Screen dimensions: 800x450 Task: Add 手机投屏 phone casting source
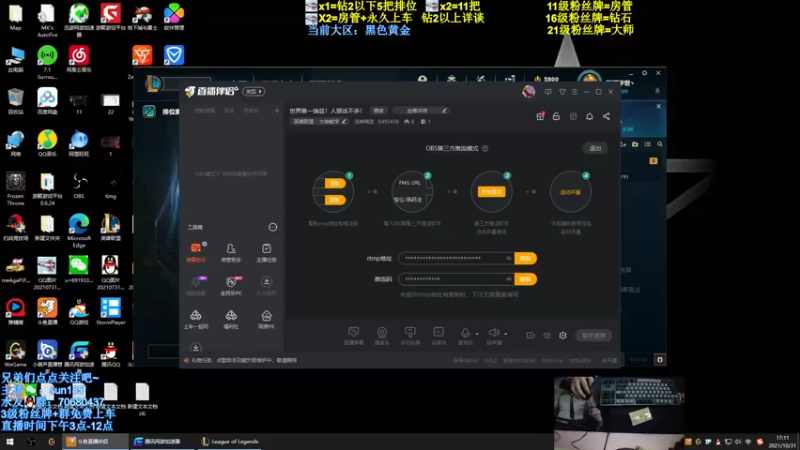(x=410, y=335)
